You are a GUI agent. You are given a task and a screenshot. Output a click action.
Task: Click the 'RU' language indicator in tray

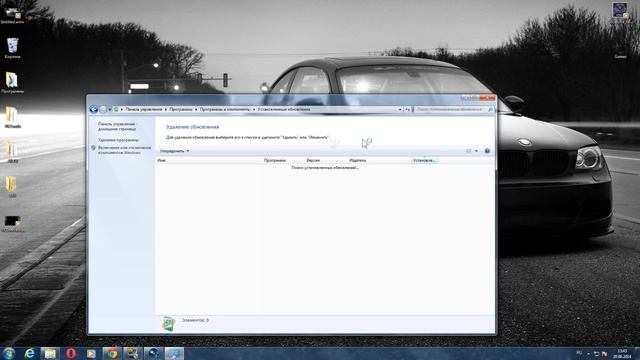(x=579, y=353)
